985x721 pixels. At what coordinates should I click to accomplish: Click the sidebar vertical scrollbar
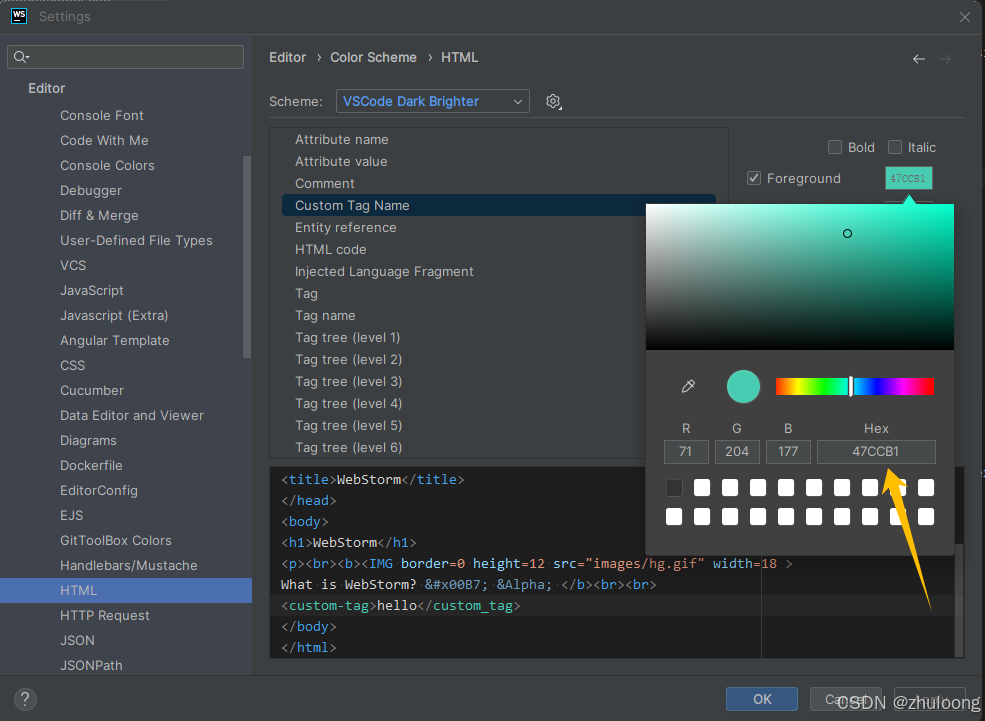pyautogui.click(x=247, y=257)
